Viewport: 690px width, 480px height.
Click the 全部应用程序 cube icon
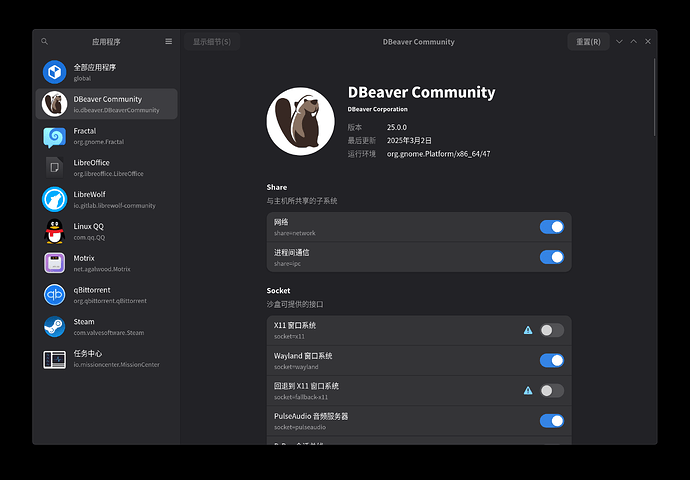(55, 72)
